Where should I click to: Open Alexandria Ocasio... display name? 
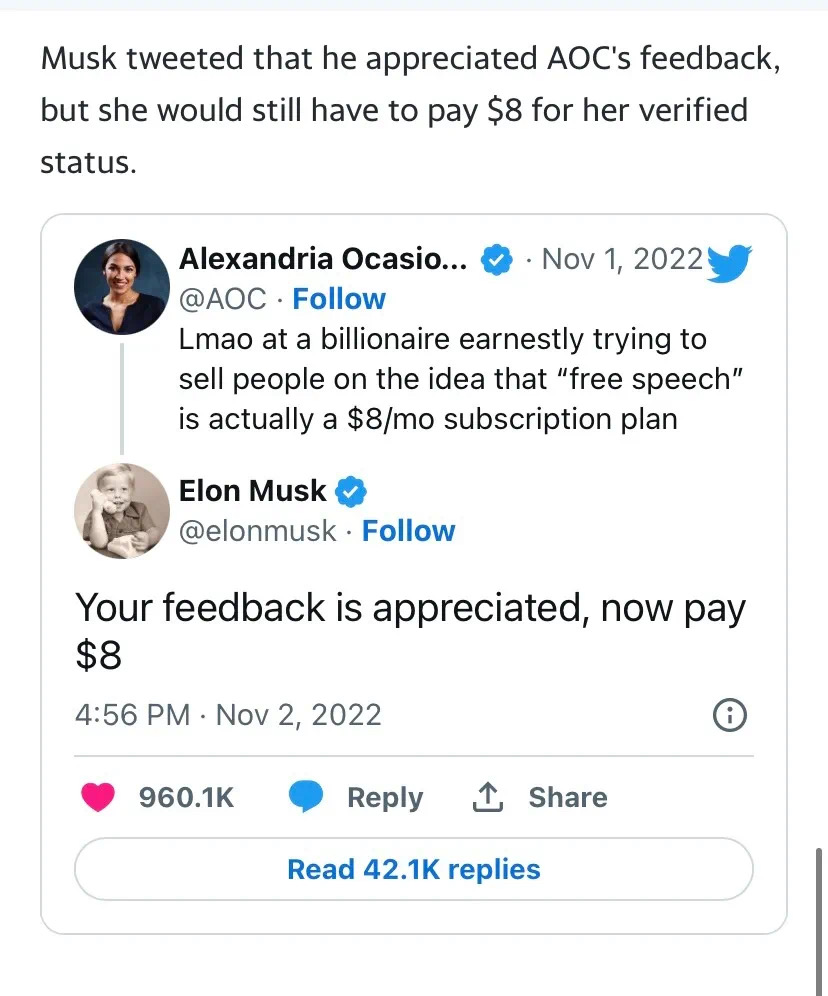point(323,259)
